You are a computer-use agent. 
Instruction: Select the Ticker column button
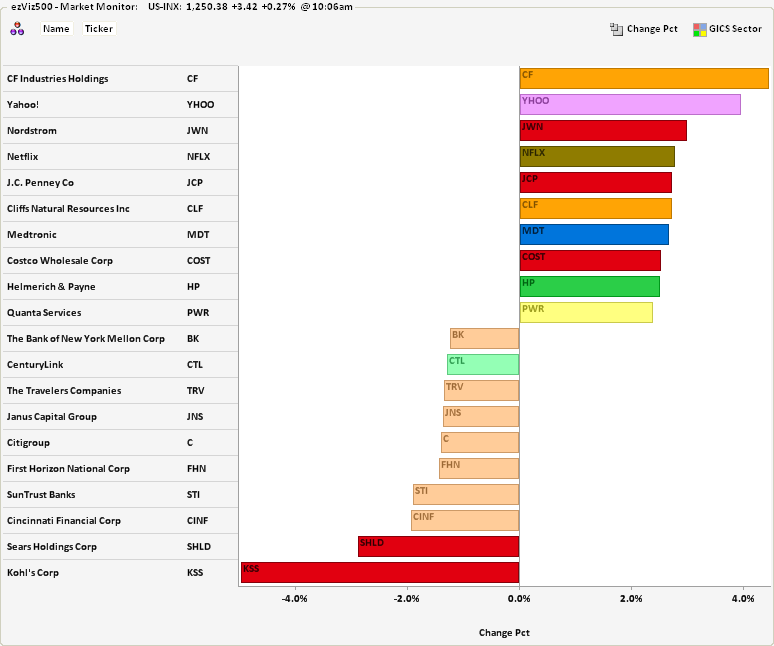[99, 29]
